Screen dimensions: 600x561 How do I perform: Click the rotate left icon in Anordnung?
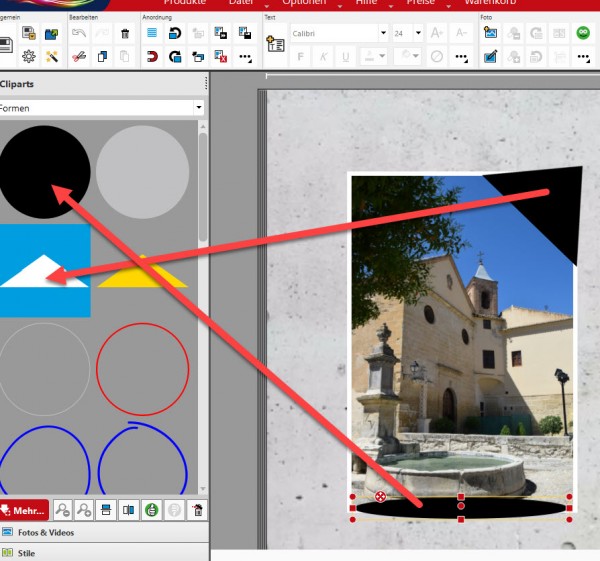[175, 33]
